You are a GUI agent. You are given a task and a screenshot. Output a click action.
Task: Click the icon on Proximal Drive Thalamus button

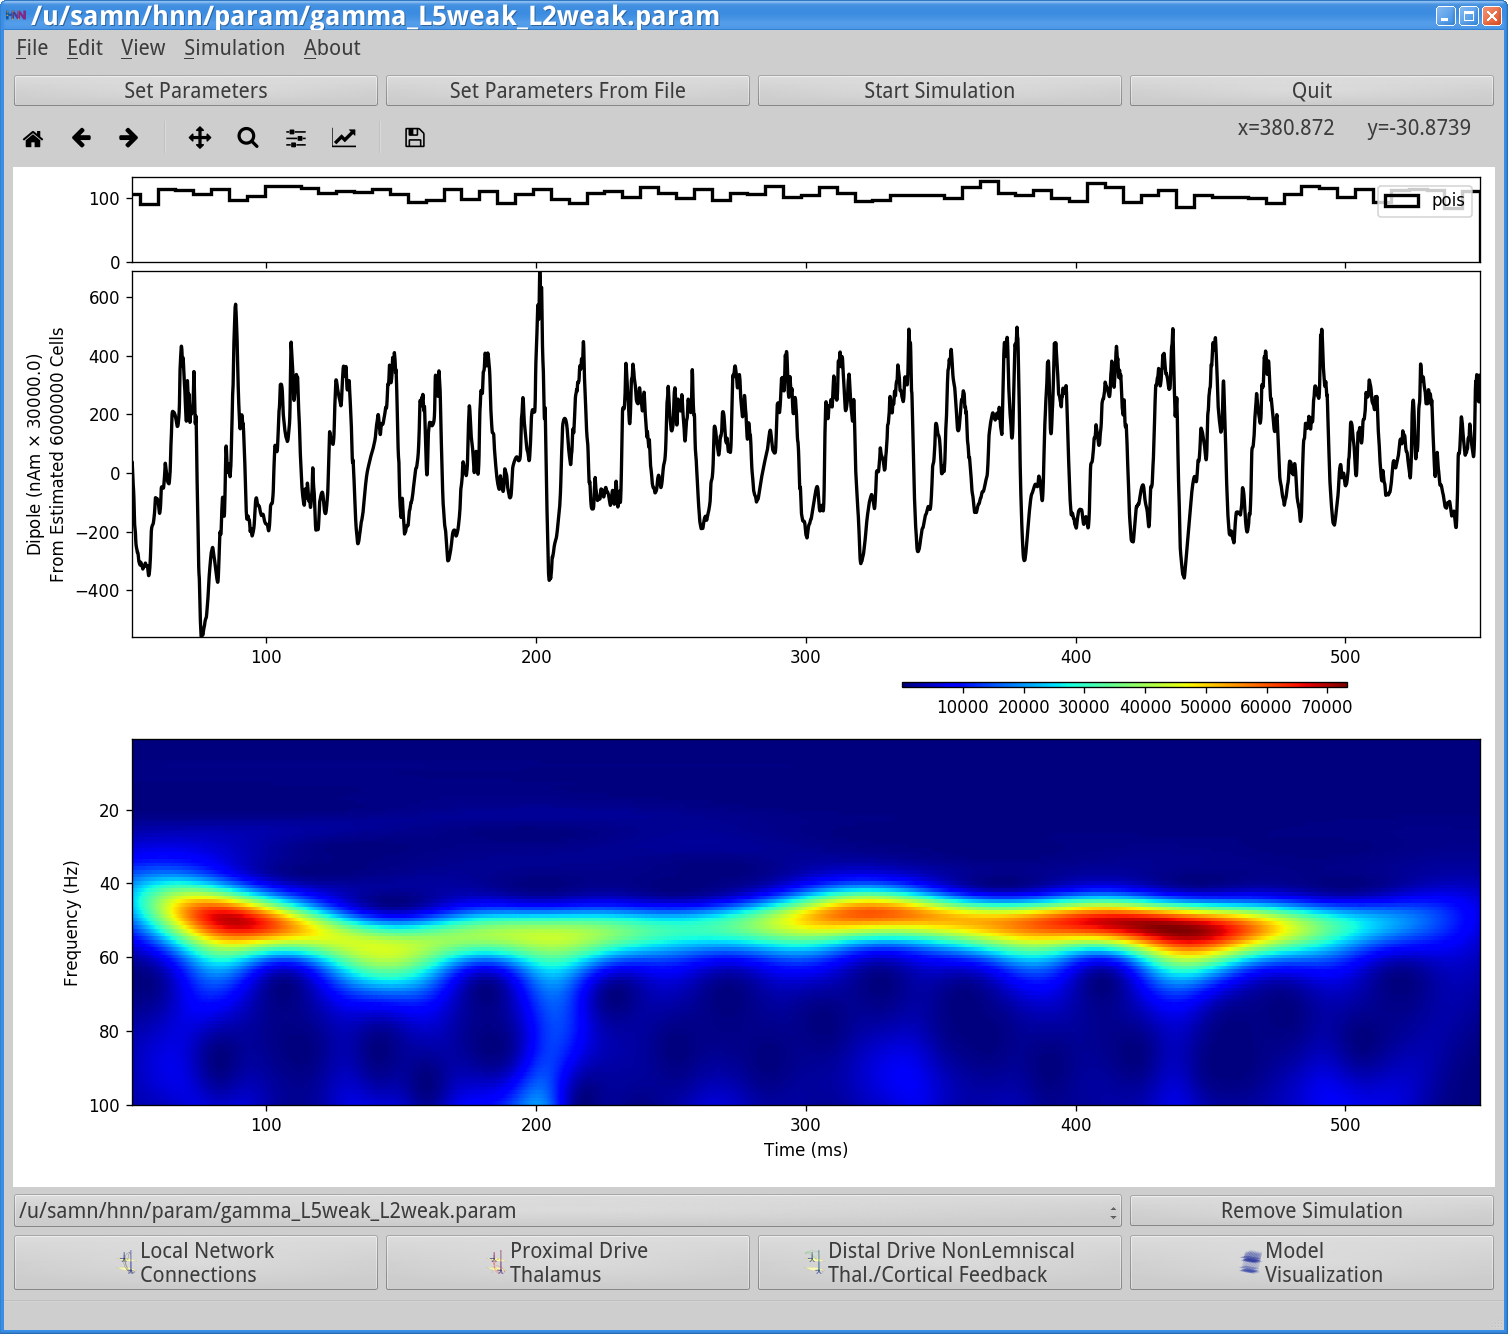(x=496, y=1262)
